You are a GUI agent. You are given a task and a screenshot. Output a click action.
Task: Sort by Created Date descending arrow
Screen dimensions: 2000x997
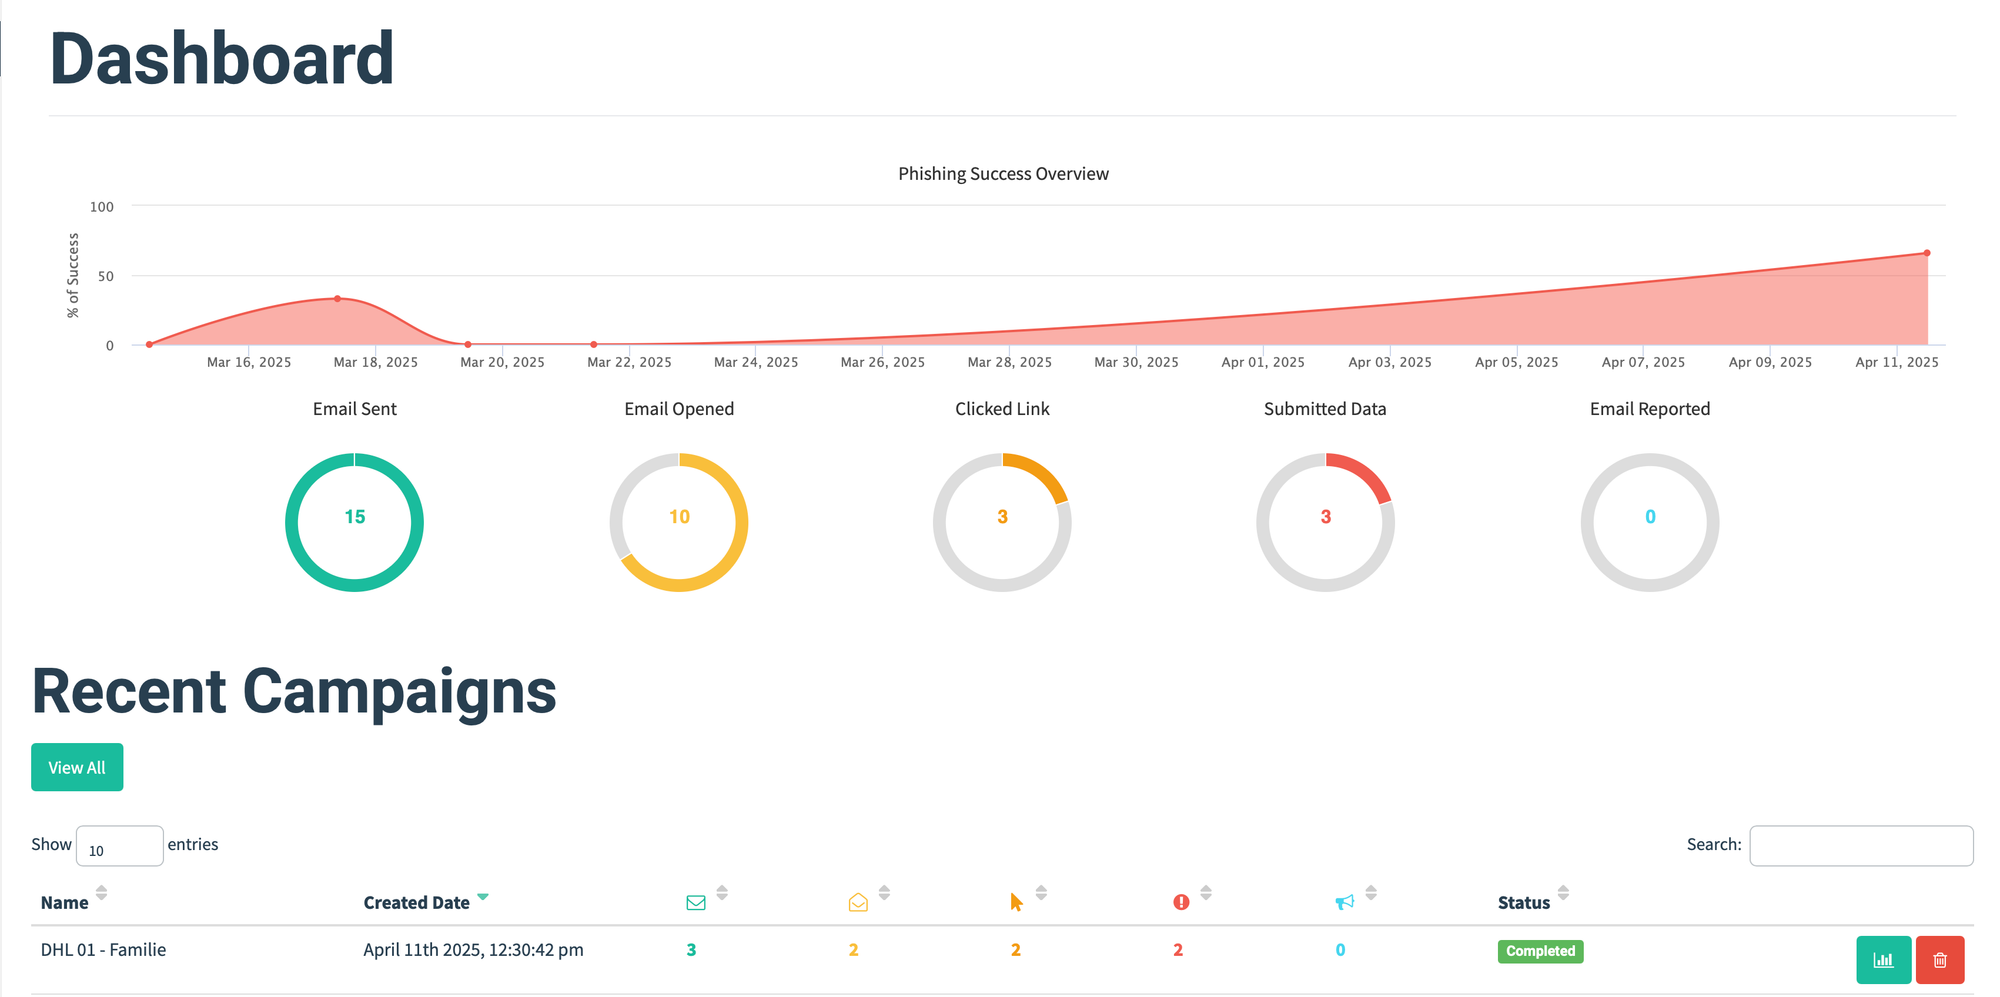tap(483, 897)
